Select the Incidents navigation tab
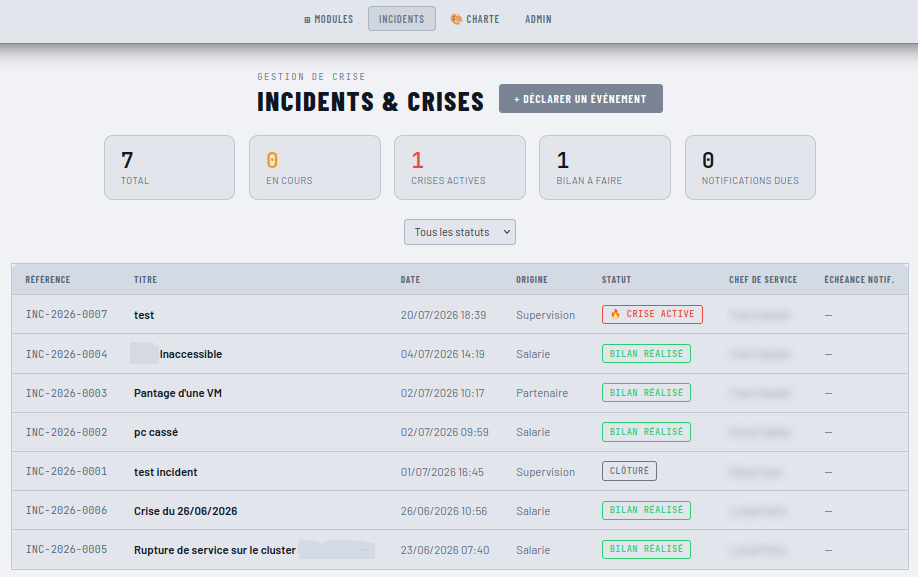This screenshot has width=918, height=577. click(x=402, y=19)
